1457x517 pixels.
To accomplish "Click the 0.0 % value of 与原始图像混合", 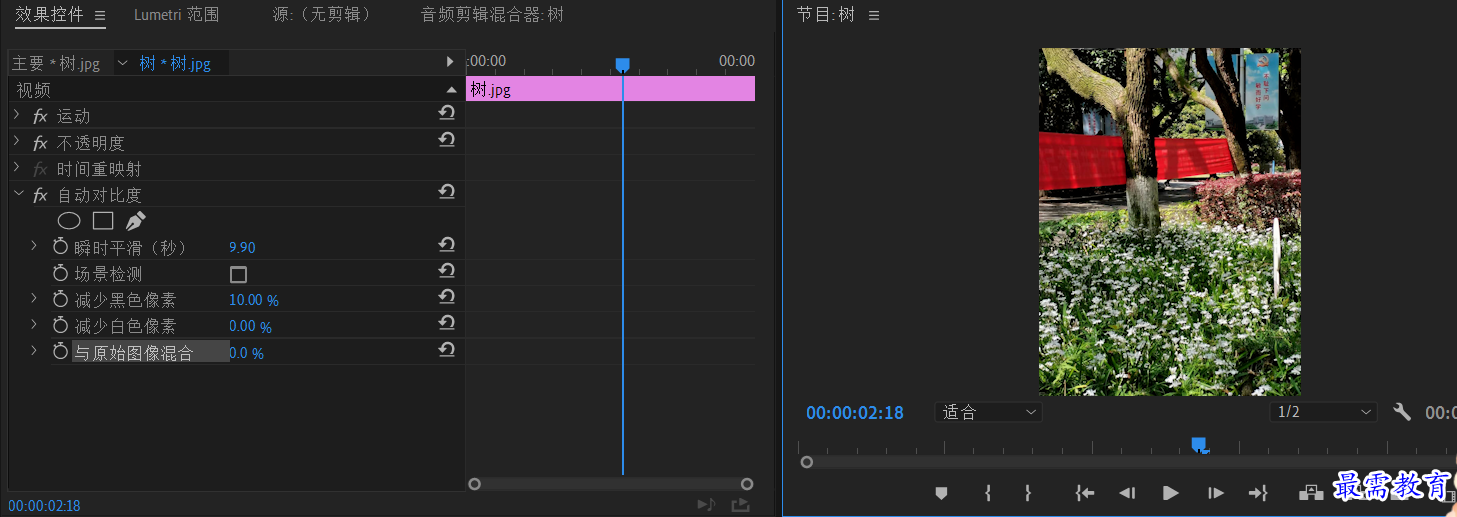I will tap(246, 353).
